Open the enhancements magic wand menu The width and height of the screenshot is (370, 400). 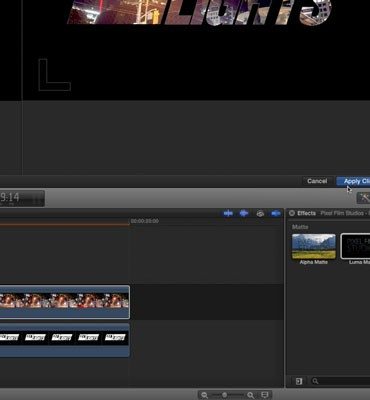pos(364,198)
